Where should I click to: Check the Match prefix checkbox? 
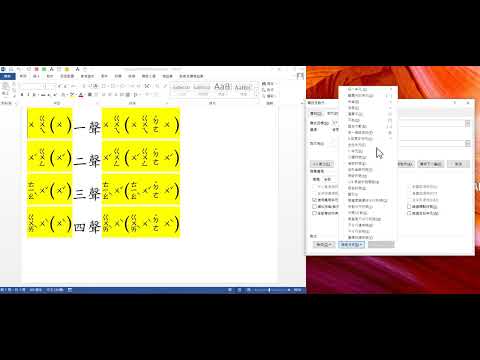pyautogui.click(x=409, y=187)
